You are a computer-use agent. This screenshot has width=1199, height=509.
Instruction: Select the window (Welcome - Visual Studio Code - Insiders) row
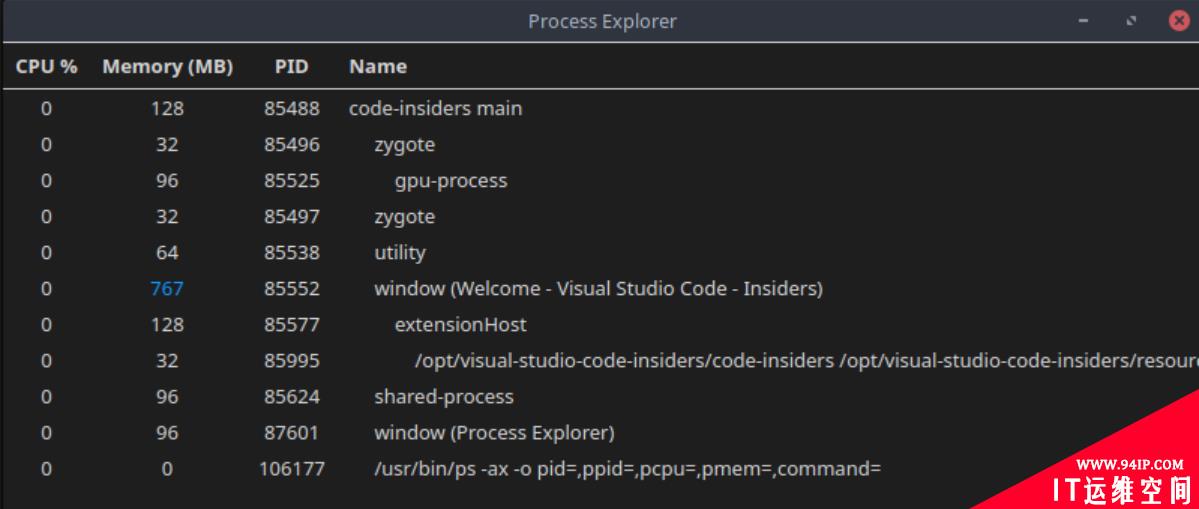pyautogui.click(x=600, y=288)
